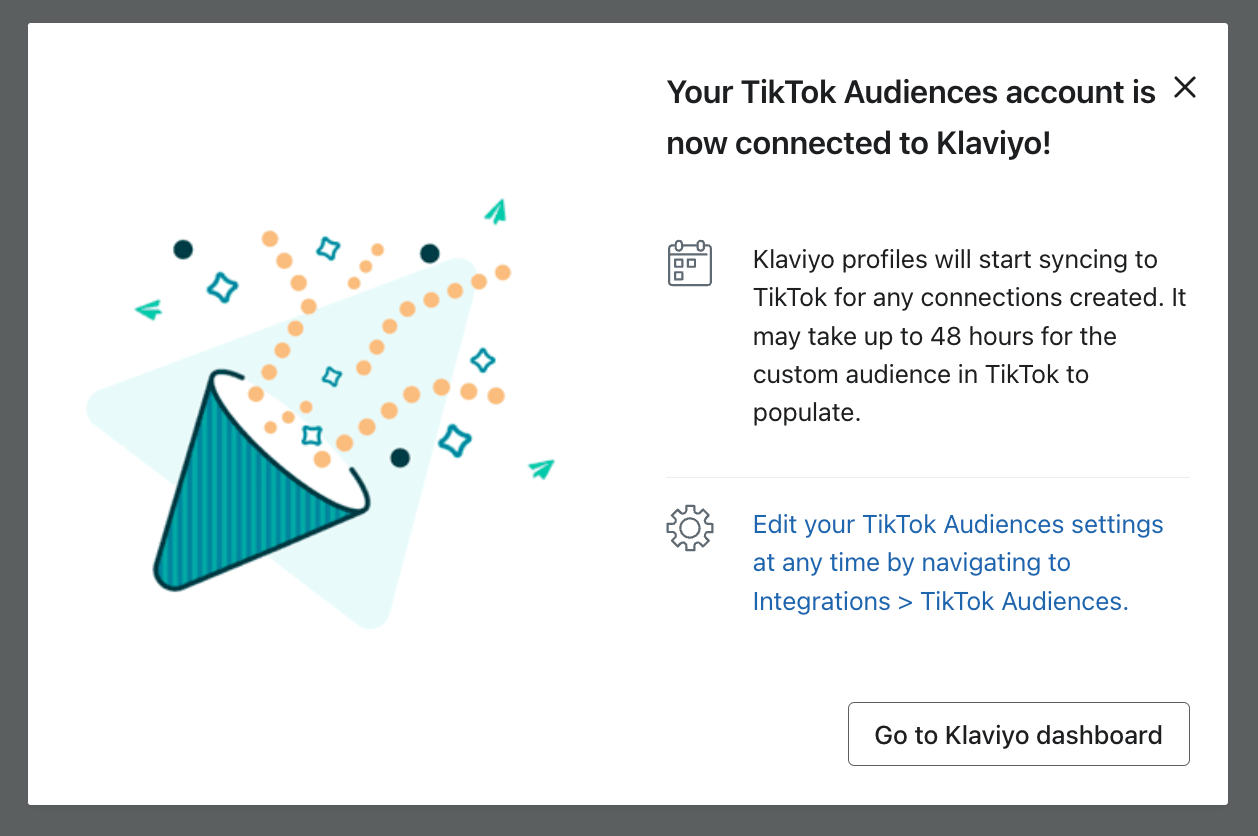1258x836 pixels.
Task: Close the TikTok connection dialog
Action: 1185,88
